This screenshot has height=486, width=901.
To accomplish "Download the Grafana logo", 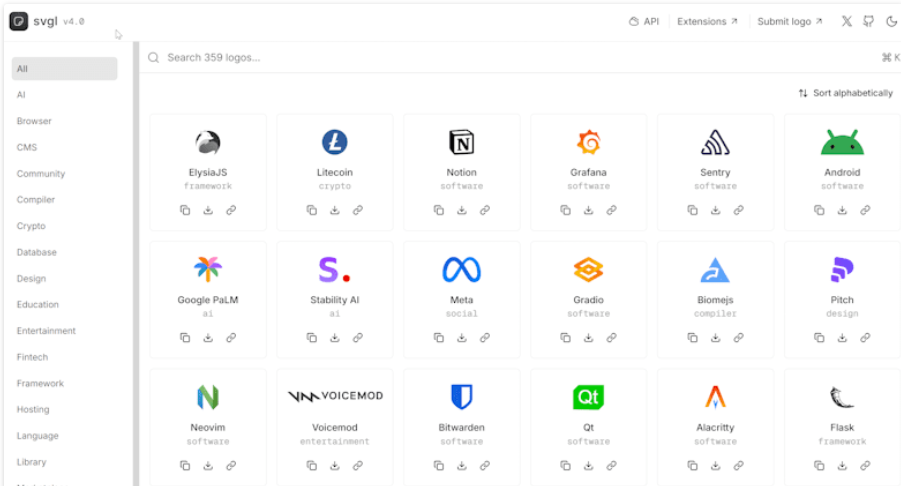I will click(x=588, y=210).
